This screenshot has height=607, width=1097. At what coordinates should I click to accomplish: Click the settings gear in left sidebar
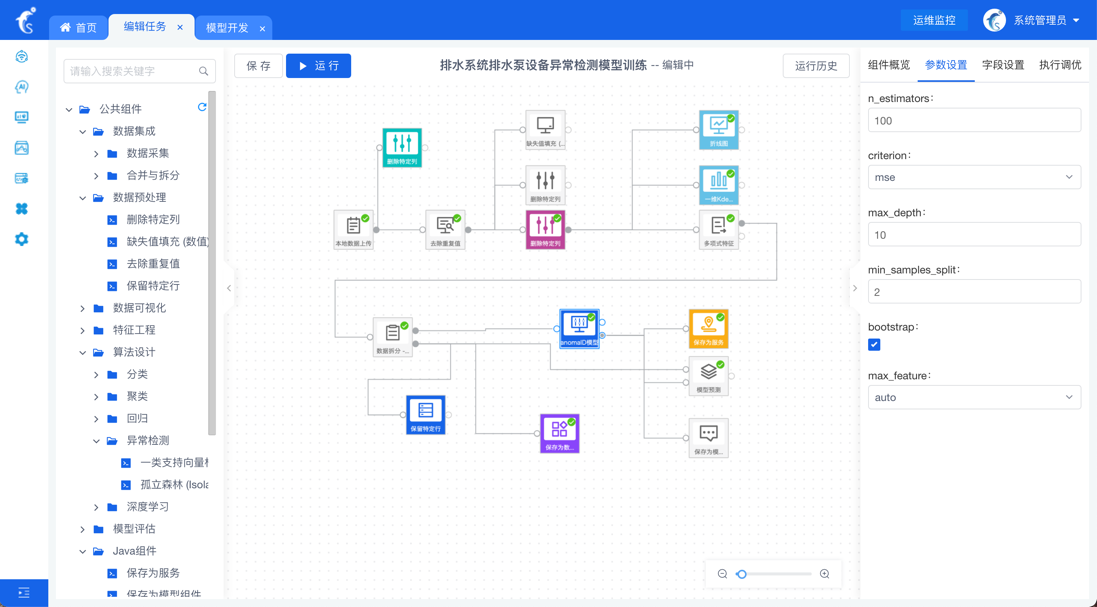(22, 239)
